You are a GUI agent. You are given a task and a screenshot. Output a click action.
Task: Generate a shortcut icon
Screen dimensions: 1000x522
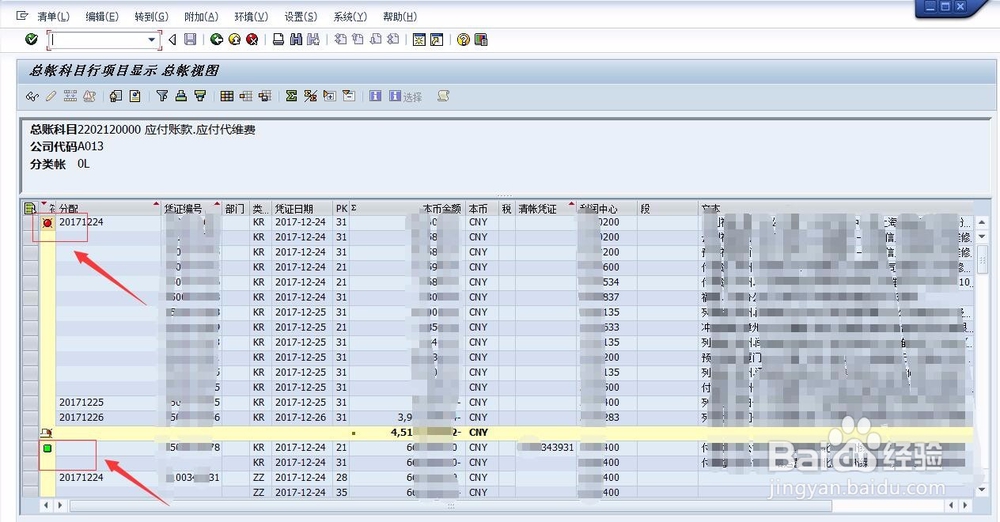437,40
